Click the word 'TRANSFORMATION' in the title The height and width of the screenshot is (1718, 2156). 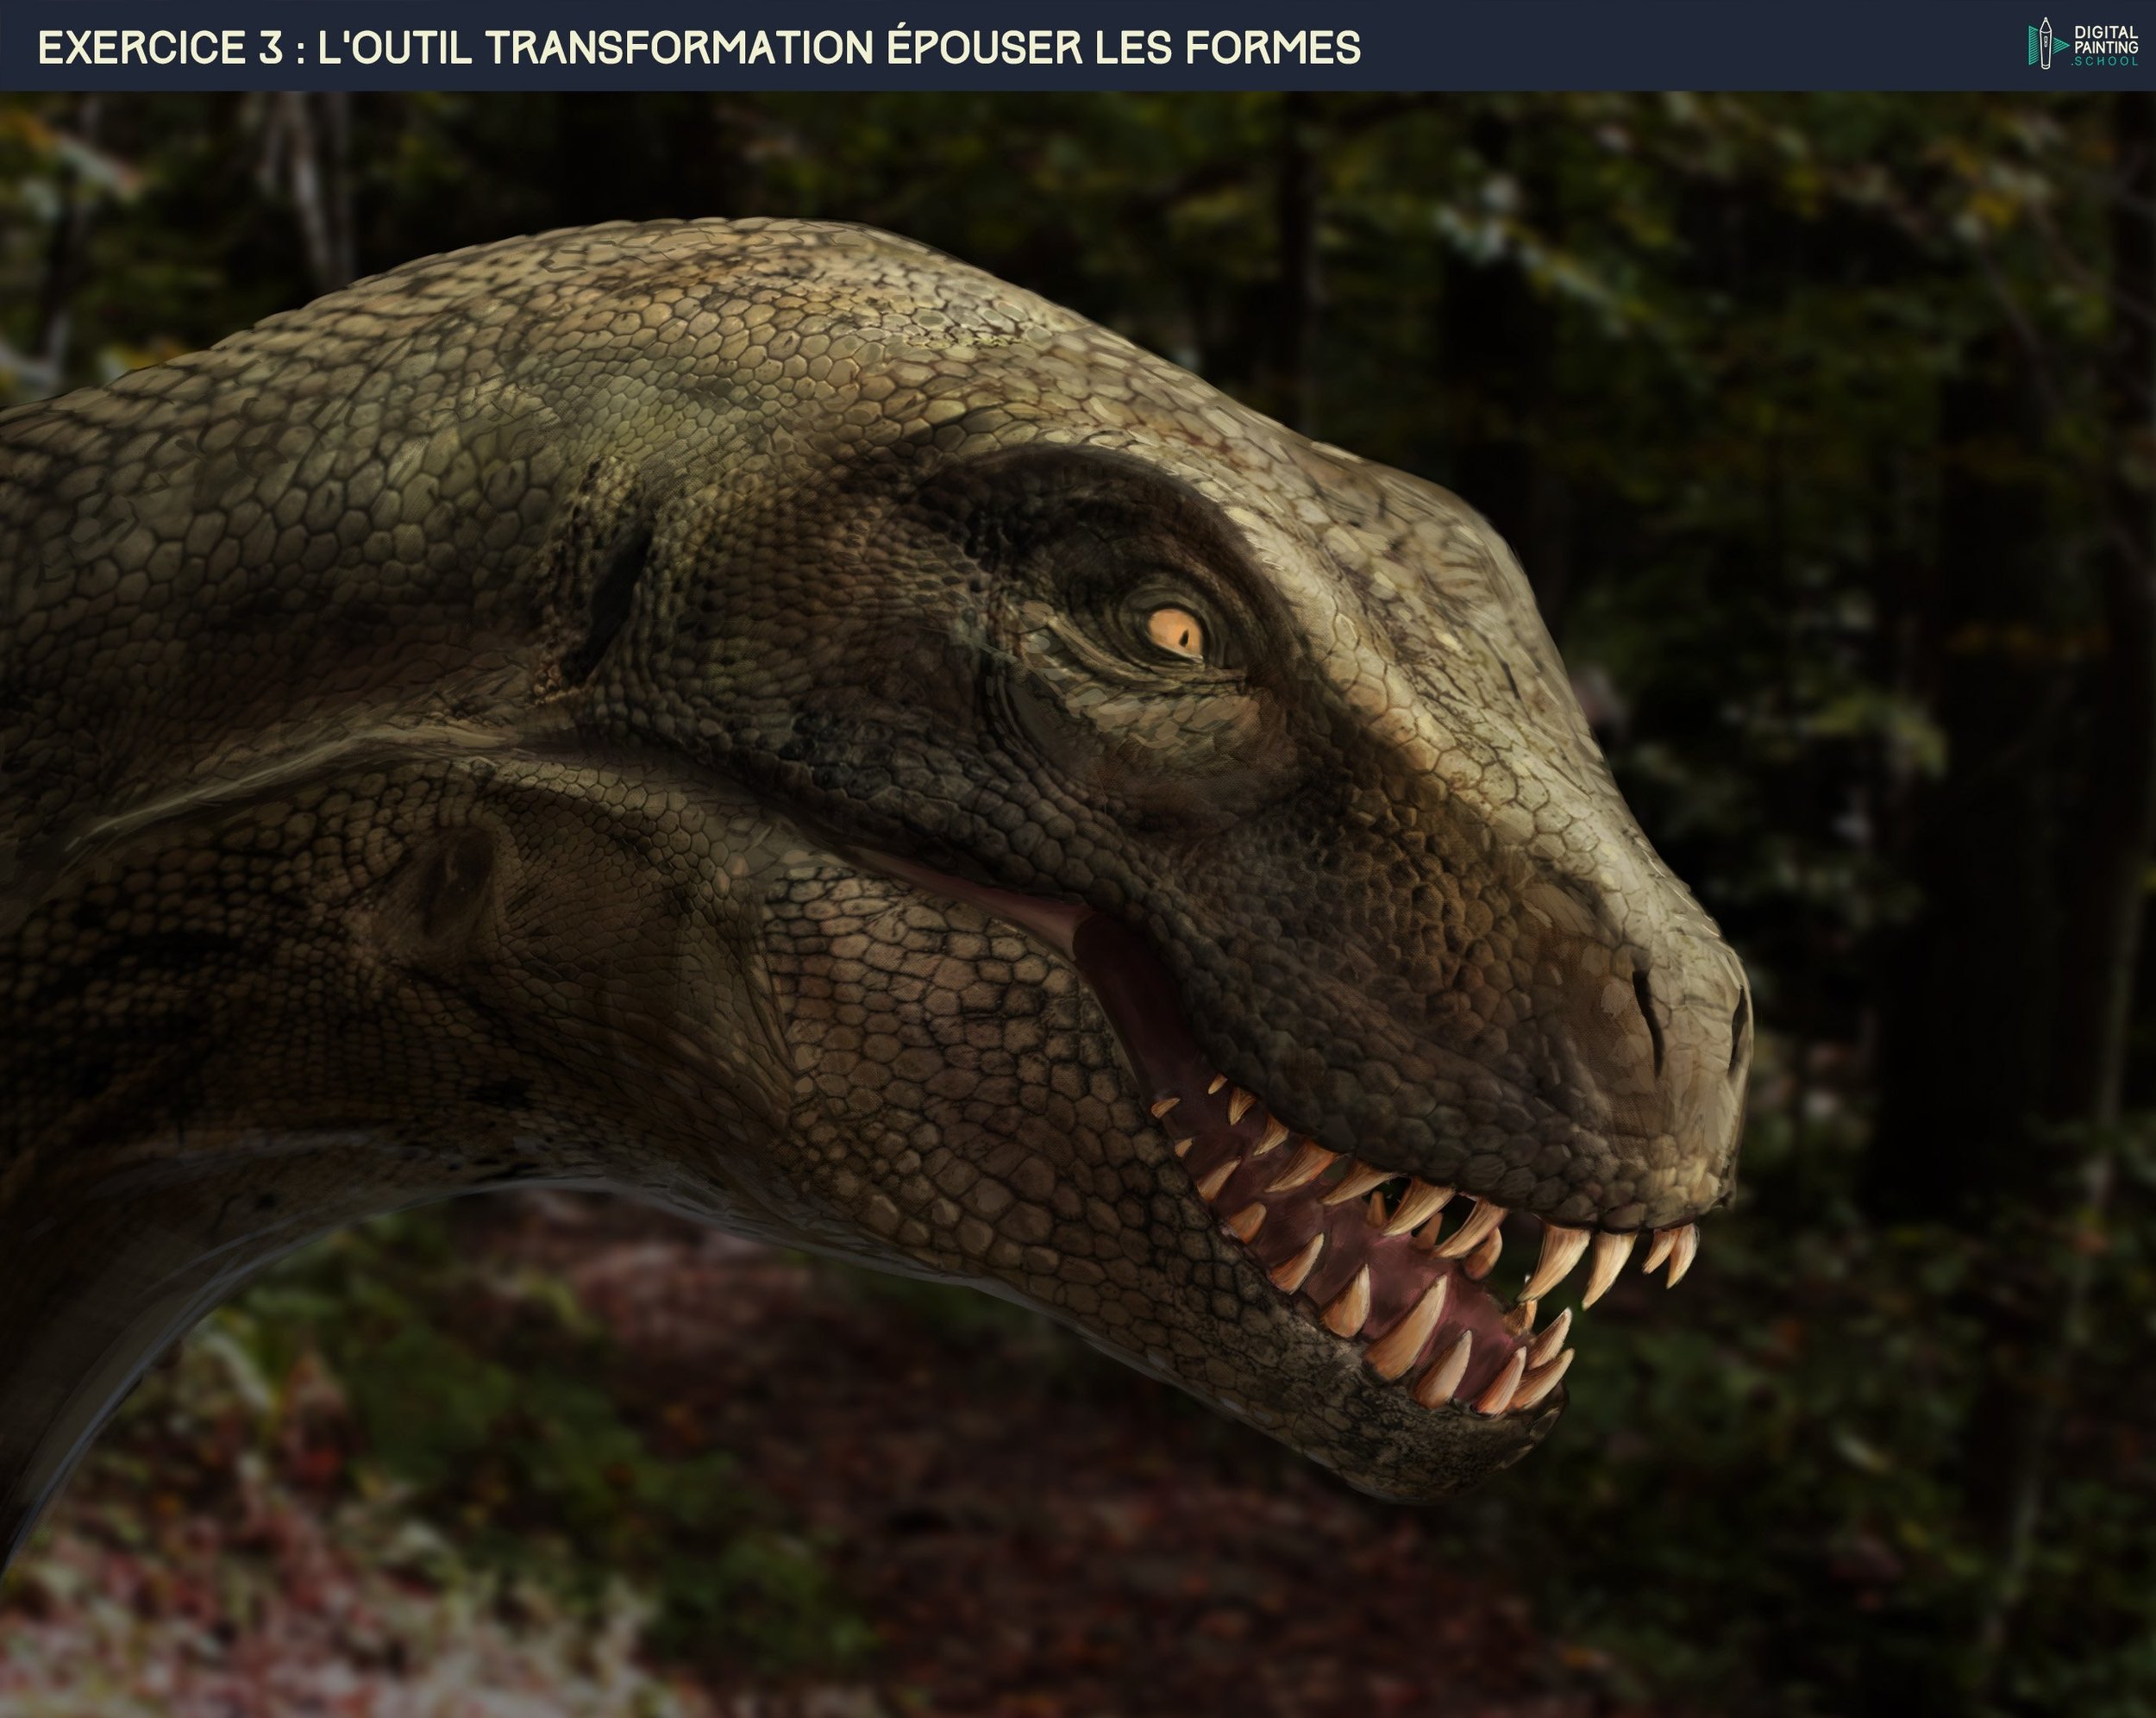pos(681,47)
